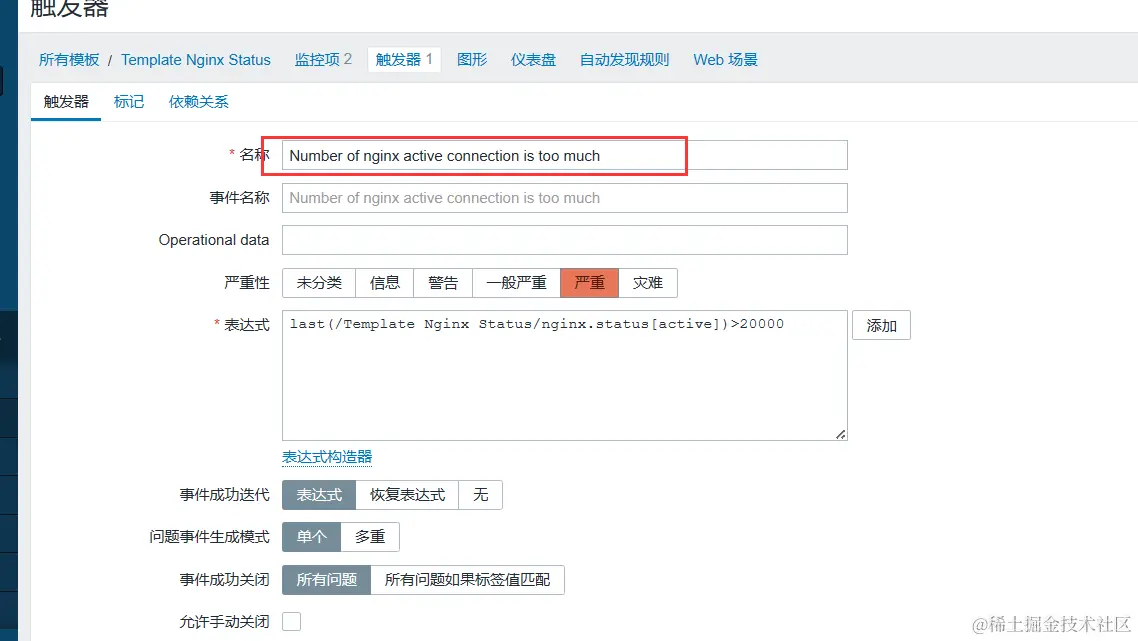Screen dimensions: 1138x641
Task: Open the 自动发现规则 discovery rules tab
Action: (x=624, y=60)
